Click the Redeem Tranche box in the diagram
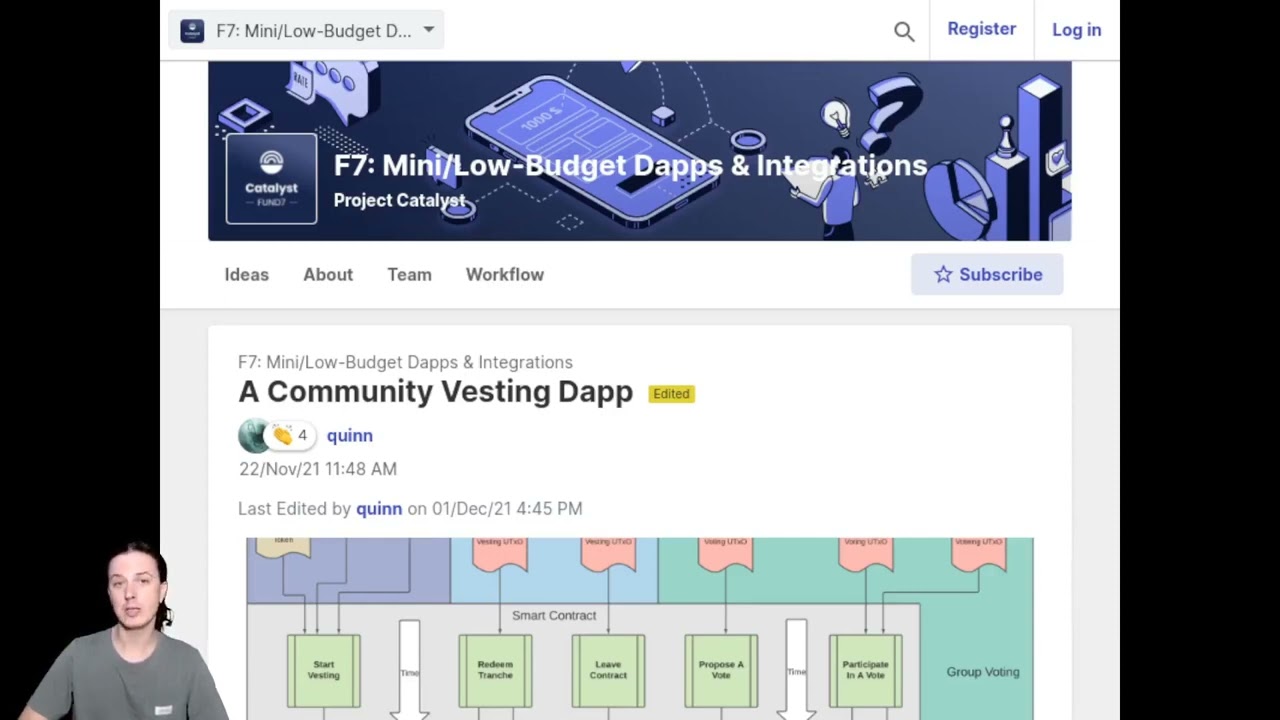Viewport: 1280px width, 720px height. [495, 670]
